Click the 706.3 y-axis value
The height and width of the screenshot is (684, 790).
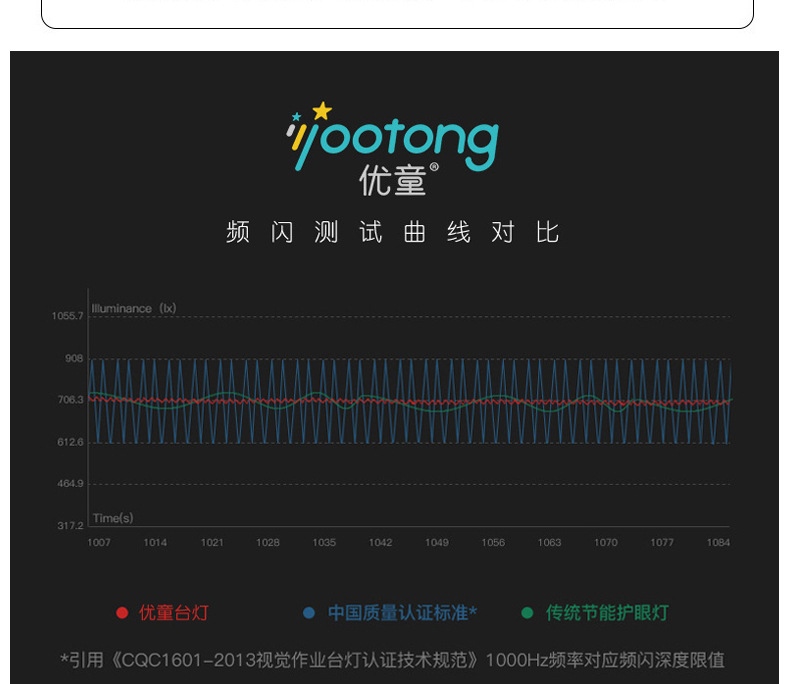[x=71, y=399]
